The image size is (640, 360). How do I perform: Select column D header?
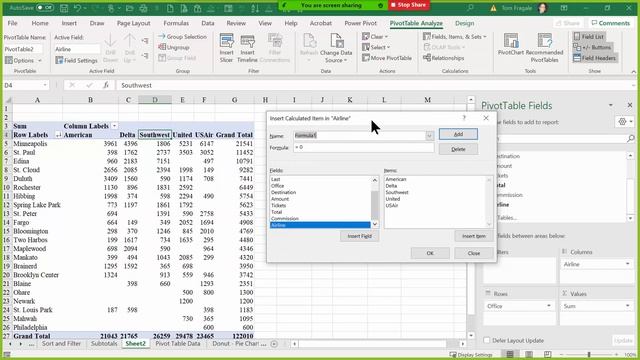coord(155,100)
